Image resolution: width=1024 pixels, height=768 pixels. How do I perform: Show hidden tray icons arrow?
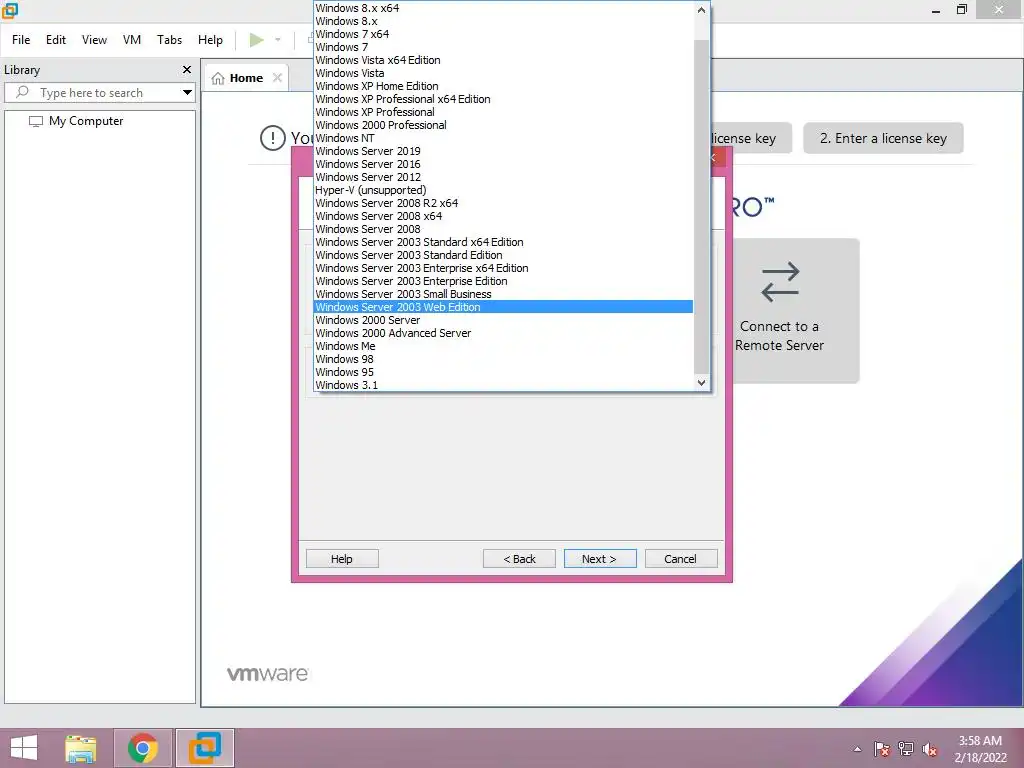pyautogui.click(x=857, y=750)
